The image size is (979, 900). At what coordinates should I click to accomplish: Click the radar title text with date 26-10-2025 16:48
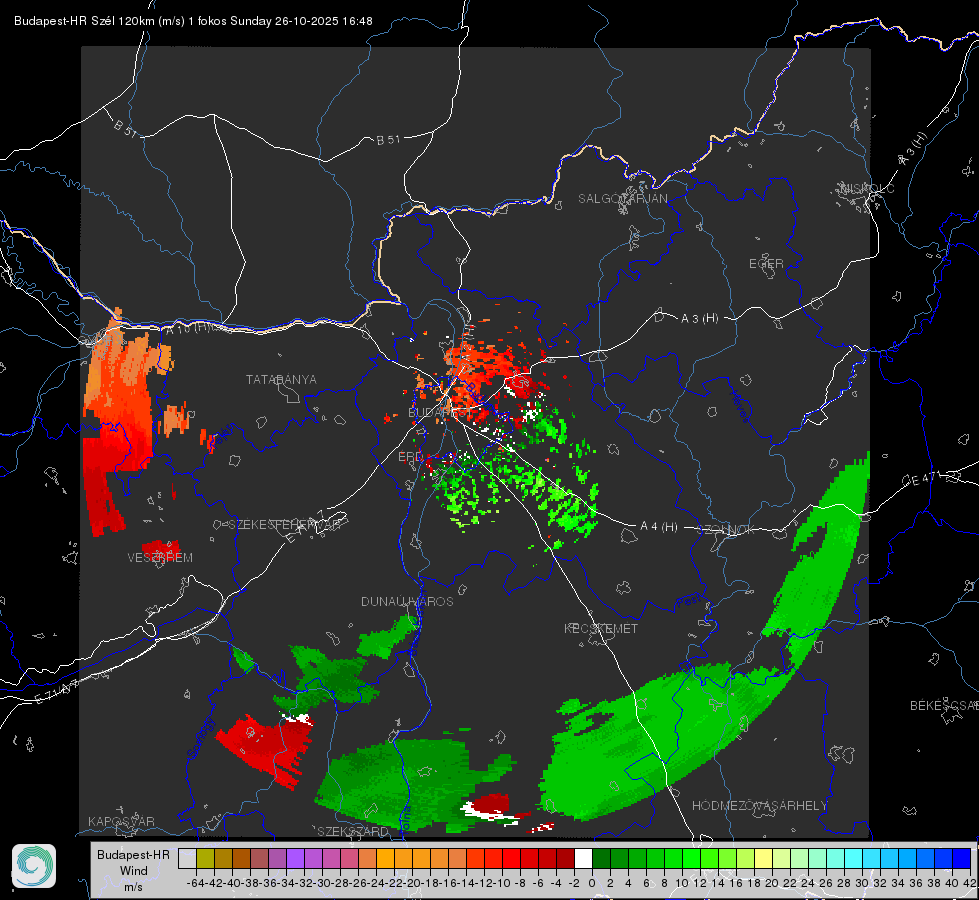click(193, 21)
